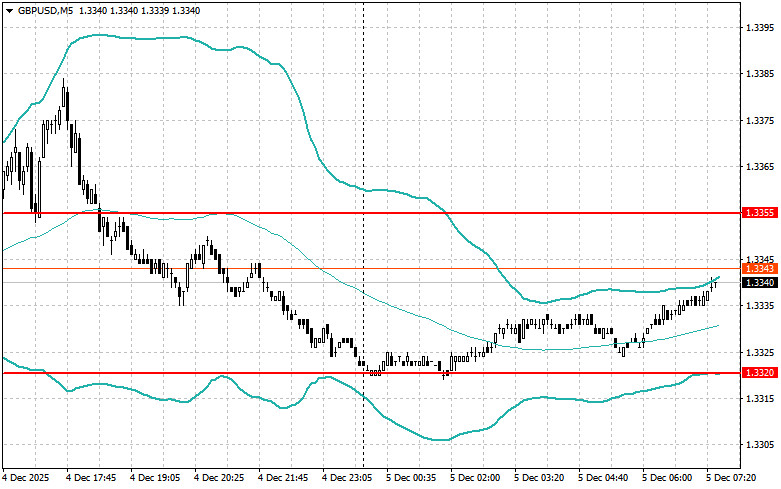The height and width of the screenshot is (489, 781).
Task: Click the OHLC values 1.3340 1.3340 1.3339 1.3340
Action: [x=139, y=10]
